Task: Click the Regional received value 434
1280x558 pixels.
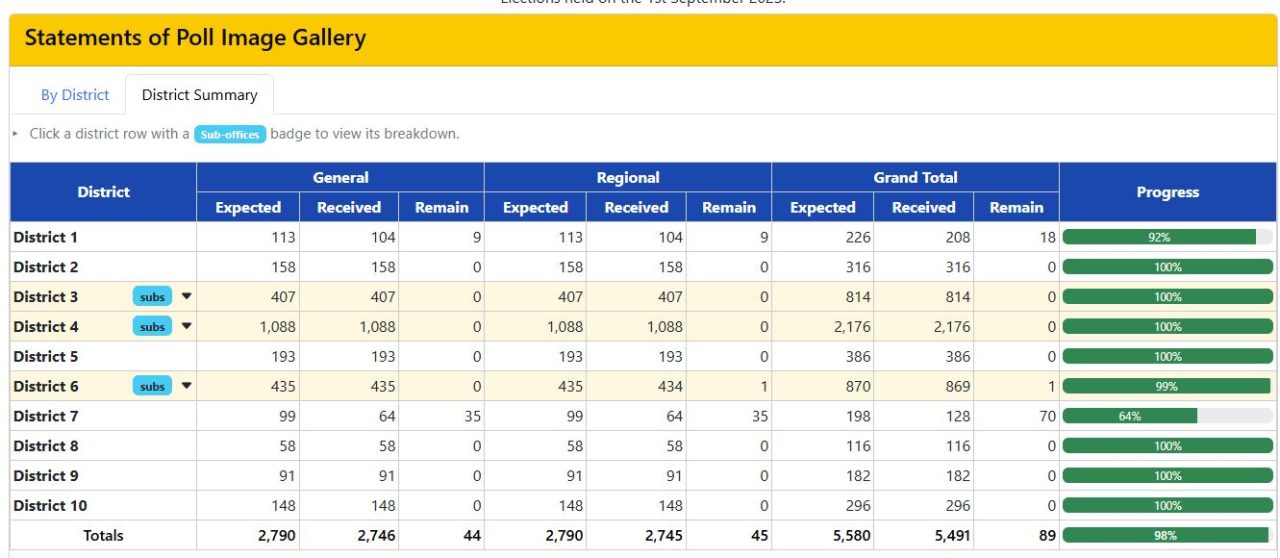Action: pos(669,386)
